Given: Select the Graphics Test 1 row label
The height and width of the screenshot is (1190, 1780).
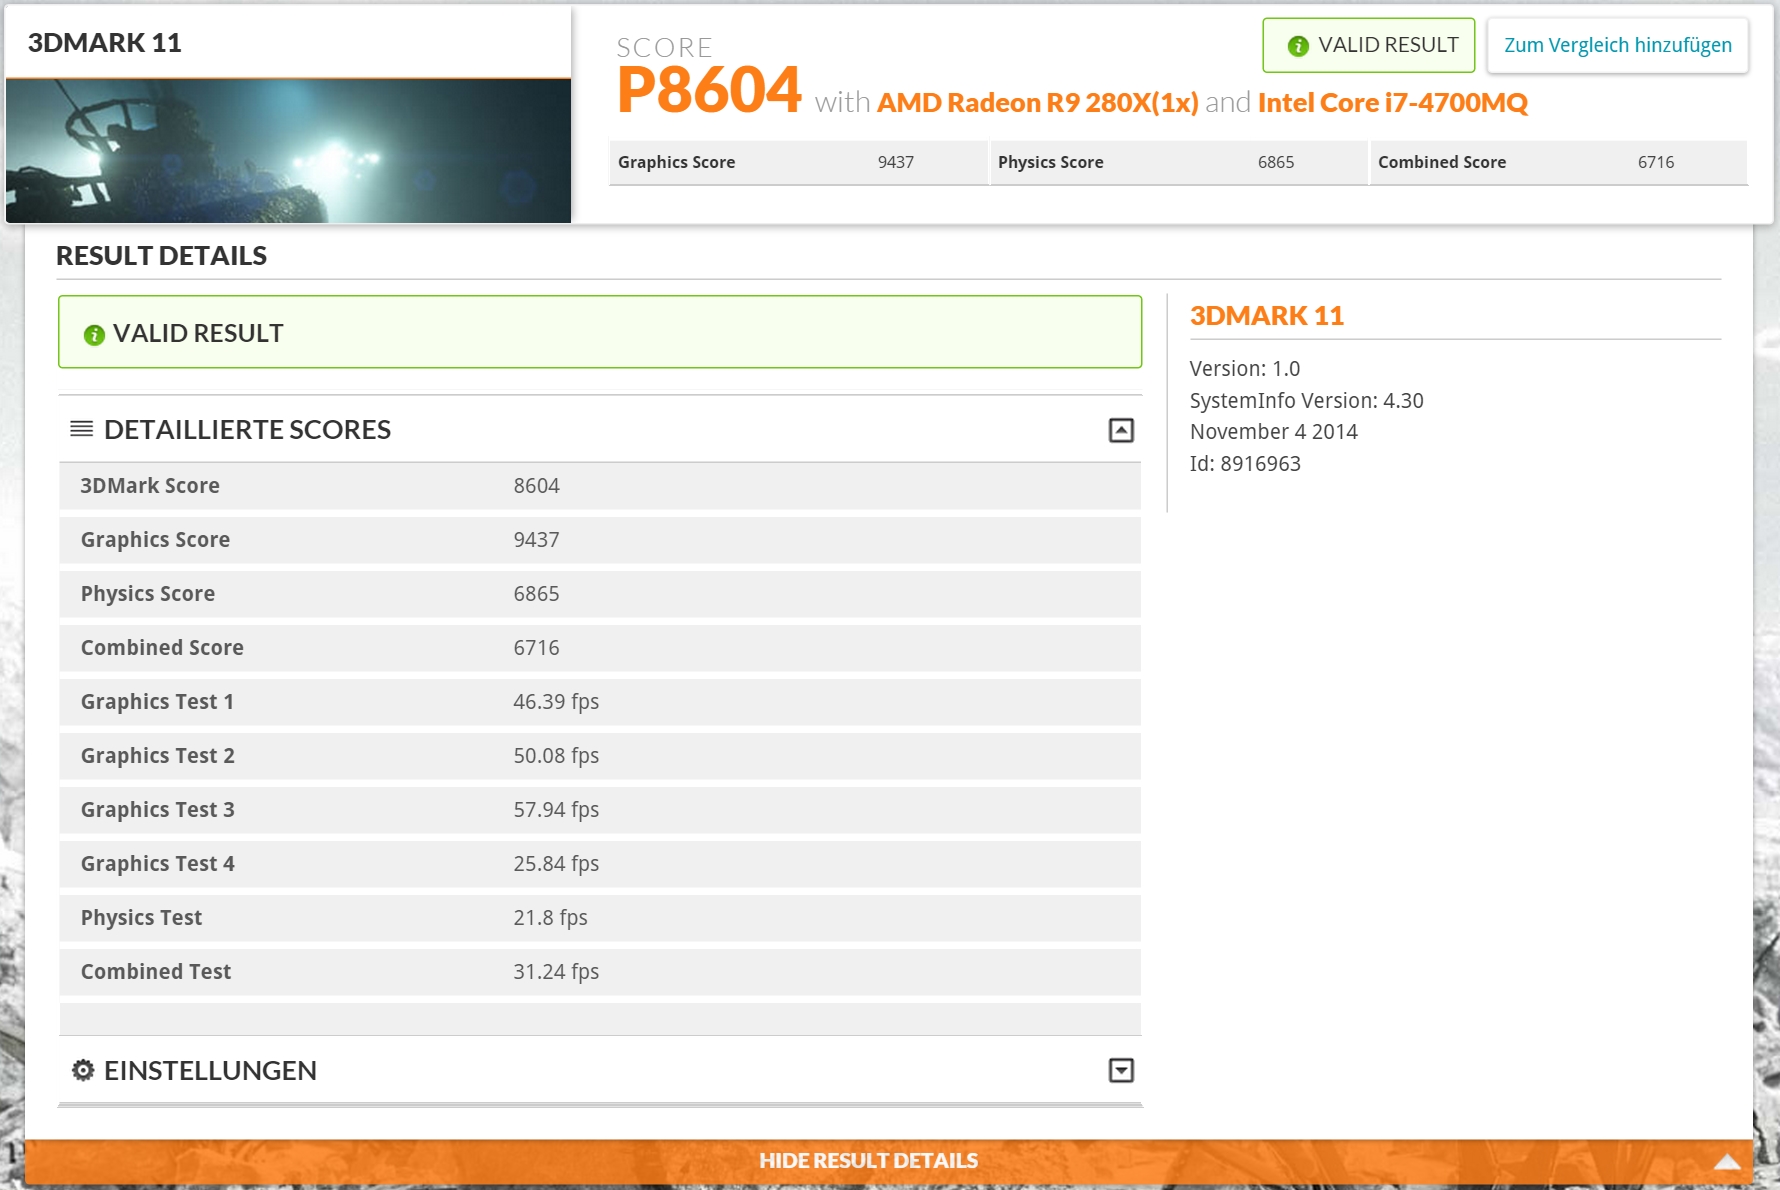Looking at the screenshot, I should tap(157, 701).
